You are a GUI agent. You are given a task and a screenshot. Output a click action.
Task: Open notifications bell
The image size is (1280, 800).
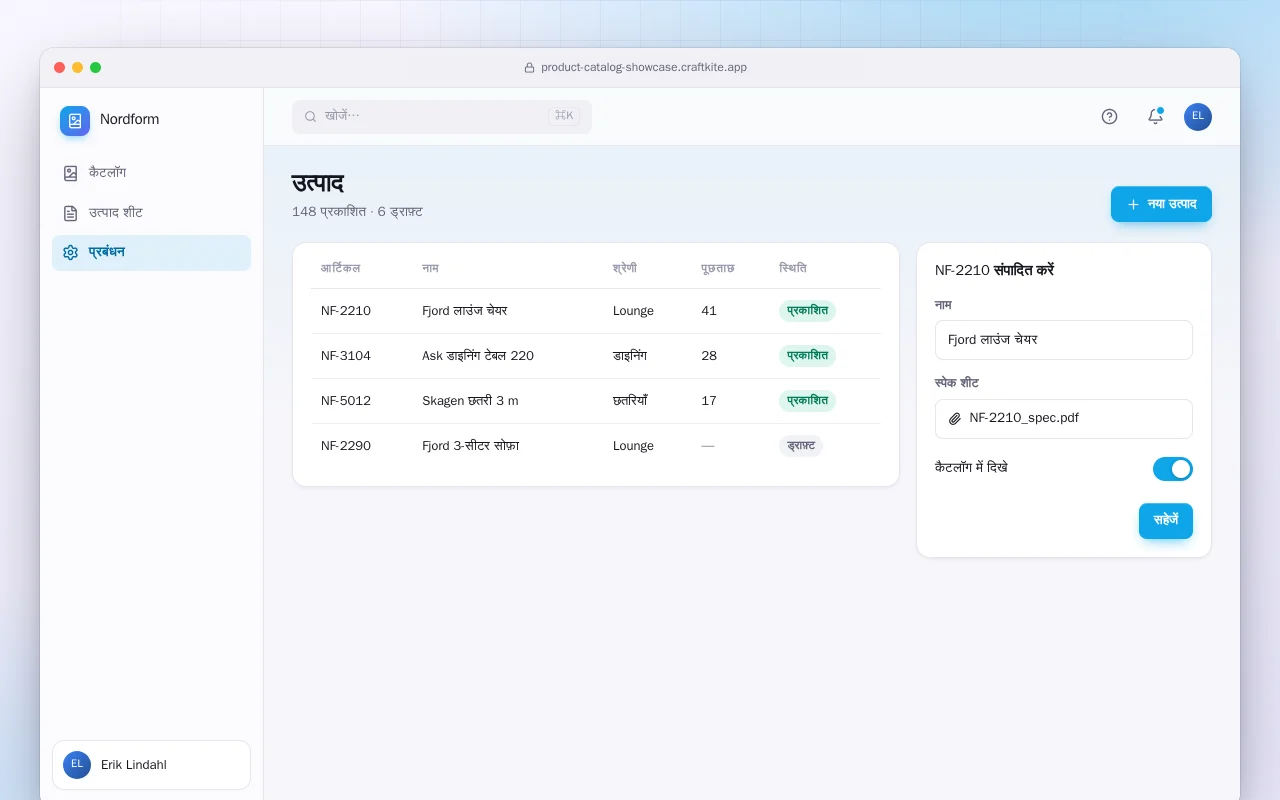pyautogui.click(x=1155, y=116)
